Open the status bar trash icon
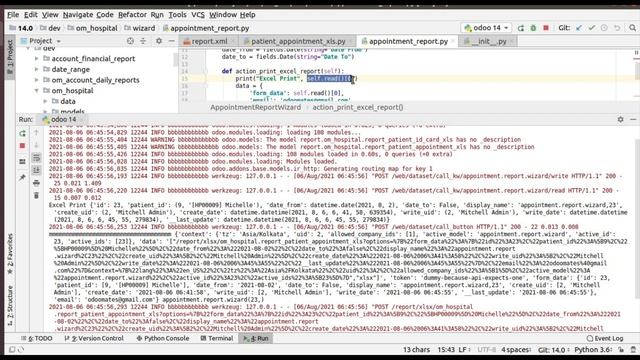Viewport: 640px width, 360px height. [633, 349]
